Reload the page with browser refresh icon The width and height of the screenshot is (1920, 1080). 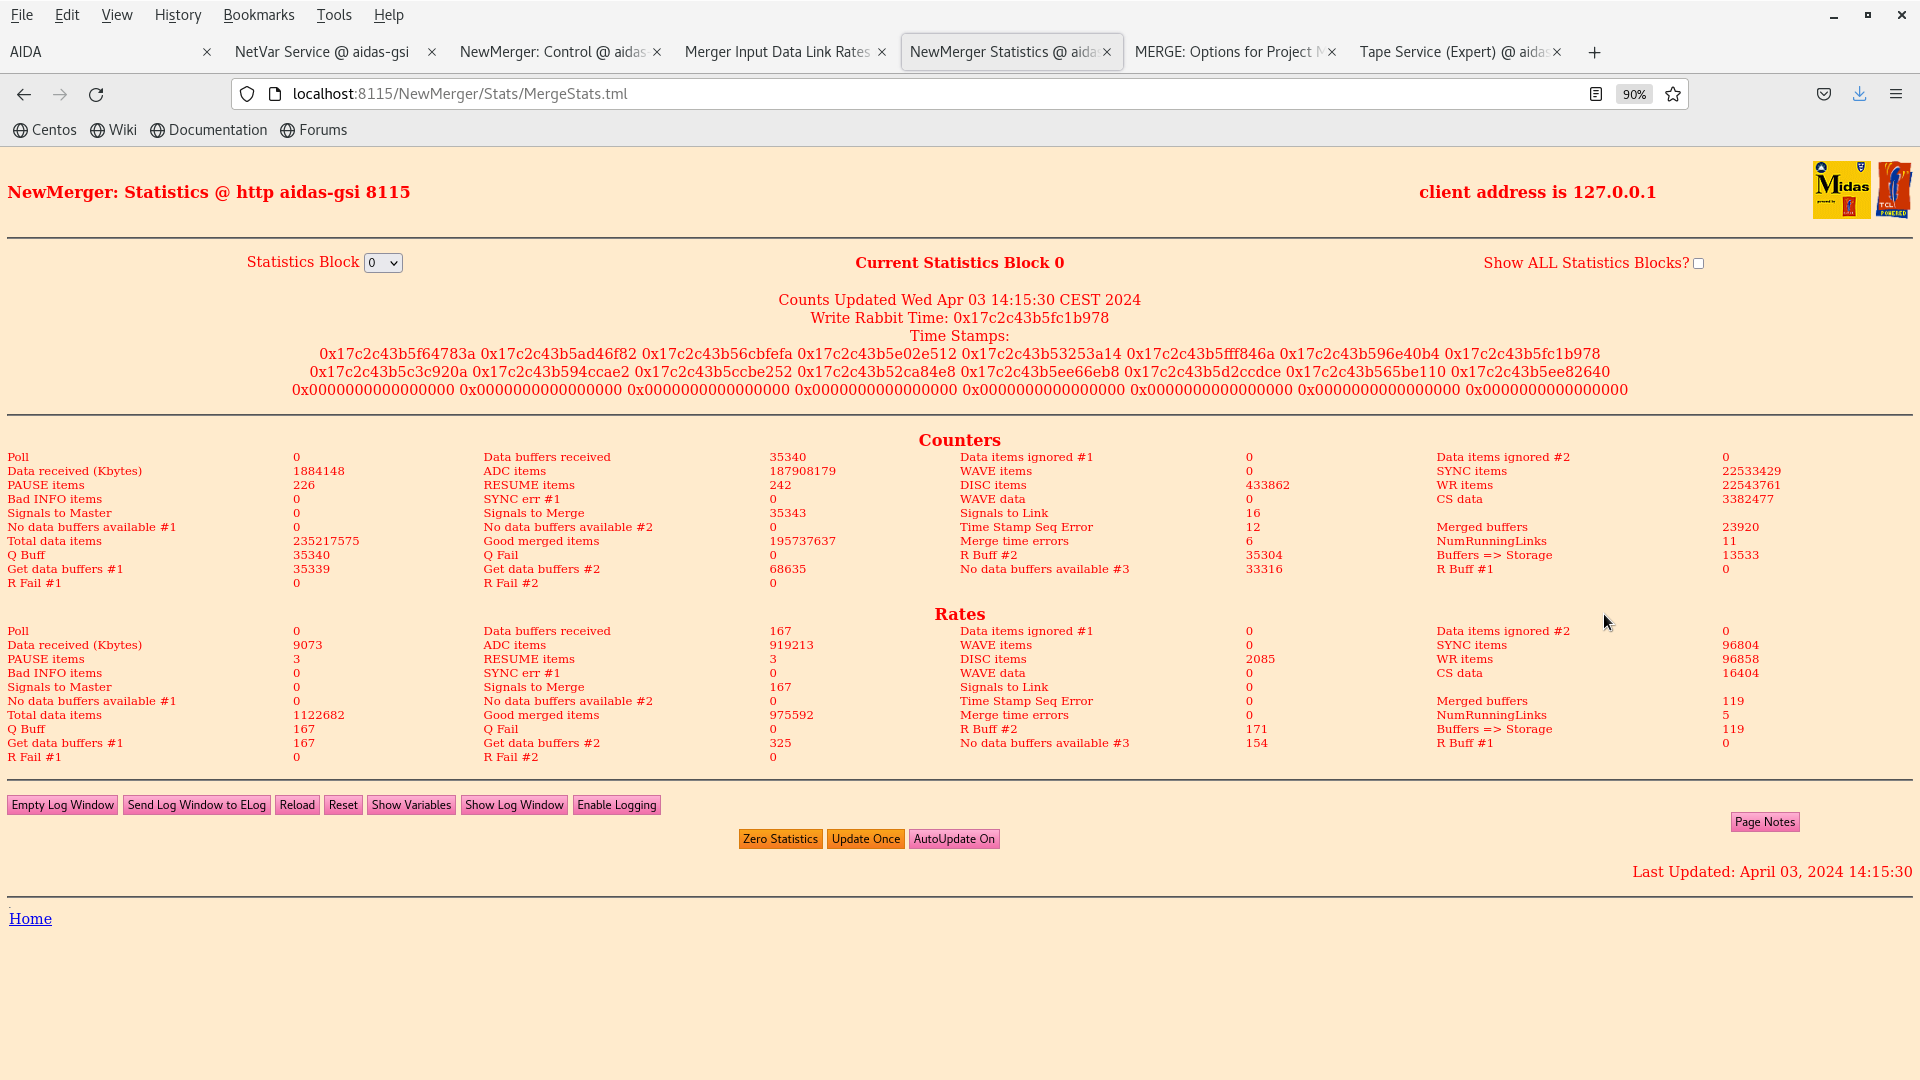[96, 94]
